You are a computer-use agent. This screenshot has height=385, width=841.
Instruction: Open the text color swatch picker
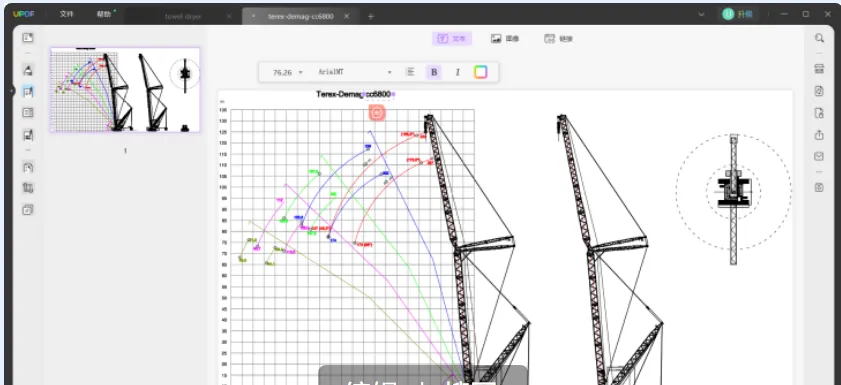tap(481, 72)
